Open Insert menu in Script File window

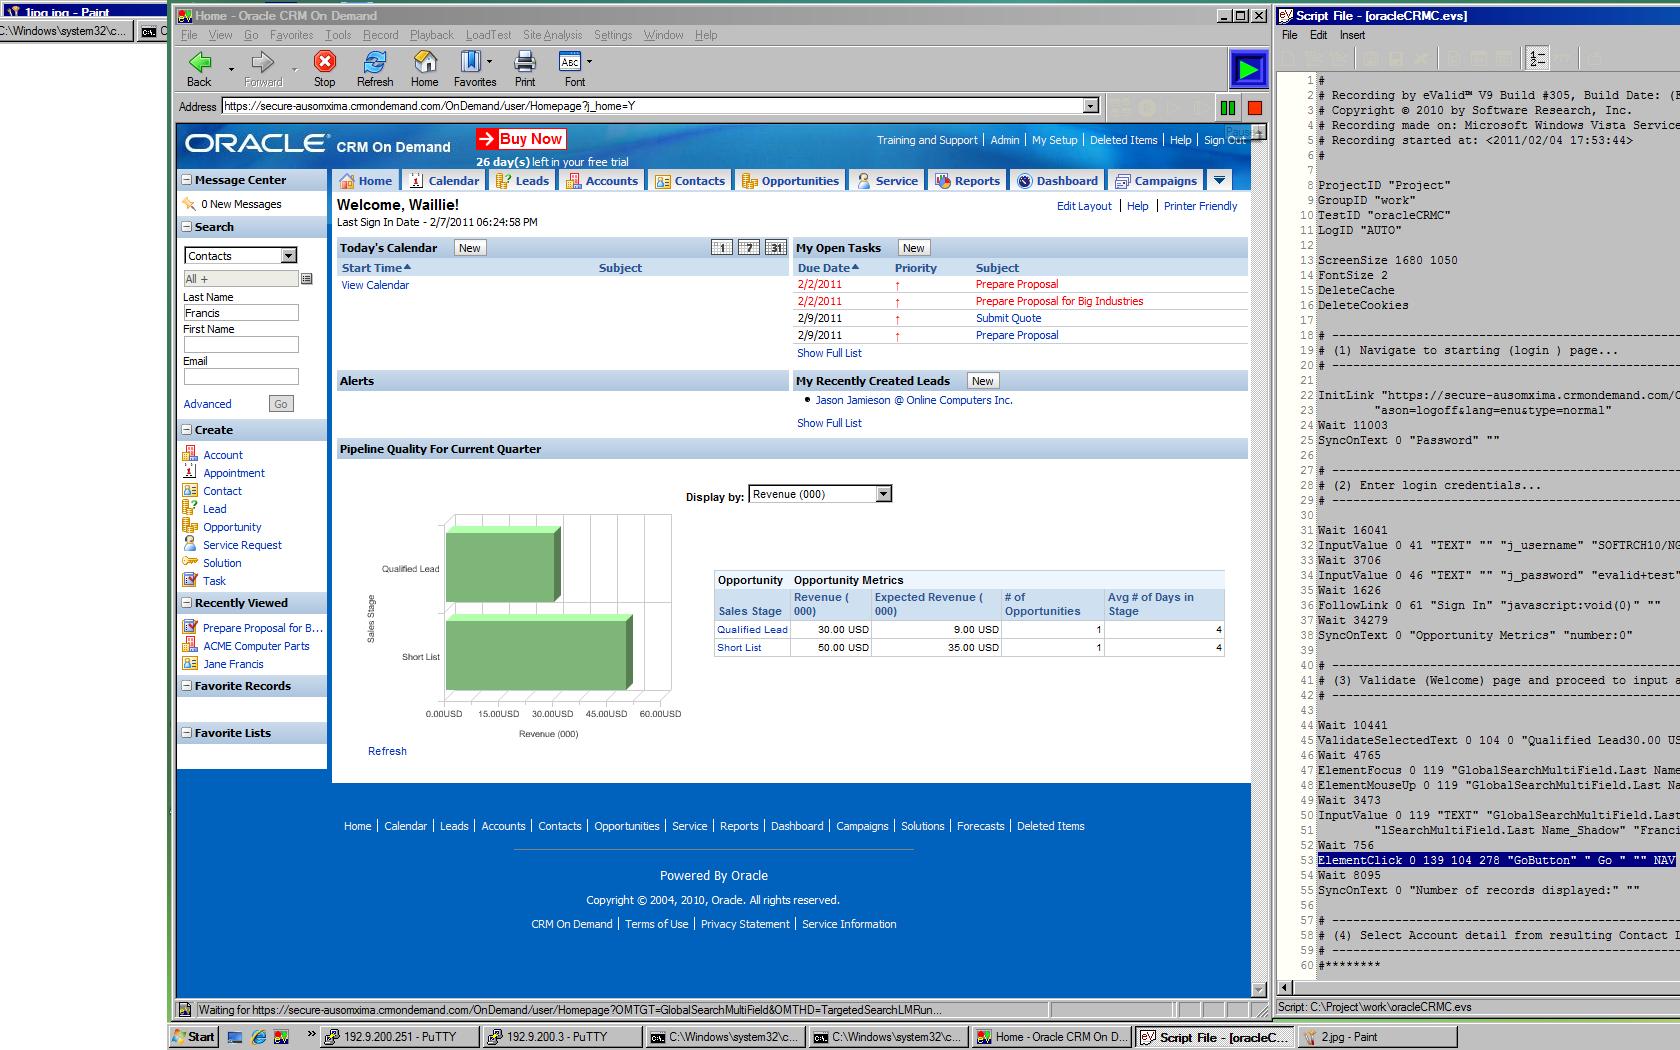[x=1353, y=35]
